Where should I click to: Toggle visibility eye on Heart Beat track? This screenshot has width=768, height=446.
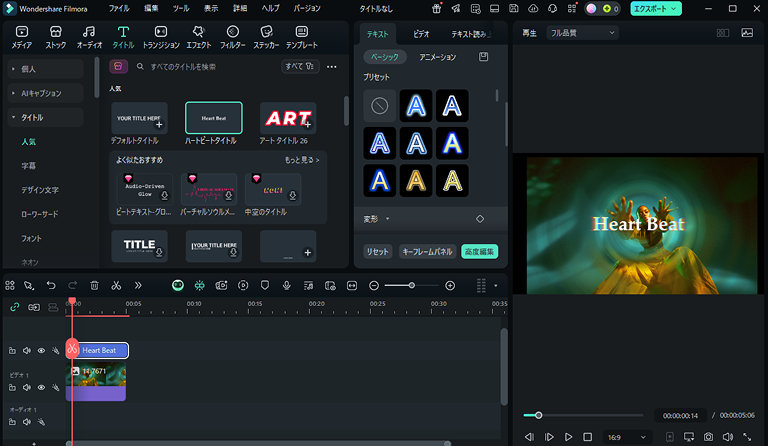click(x=41, y=351)
